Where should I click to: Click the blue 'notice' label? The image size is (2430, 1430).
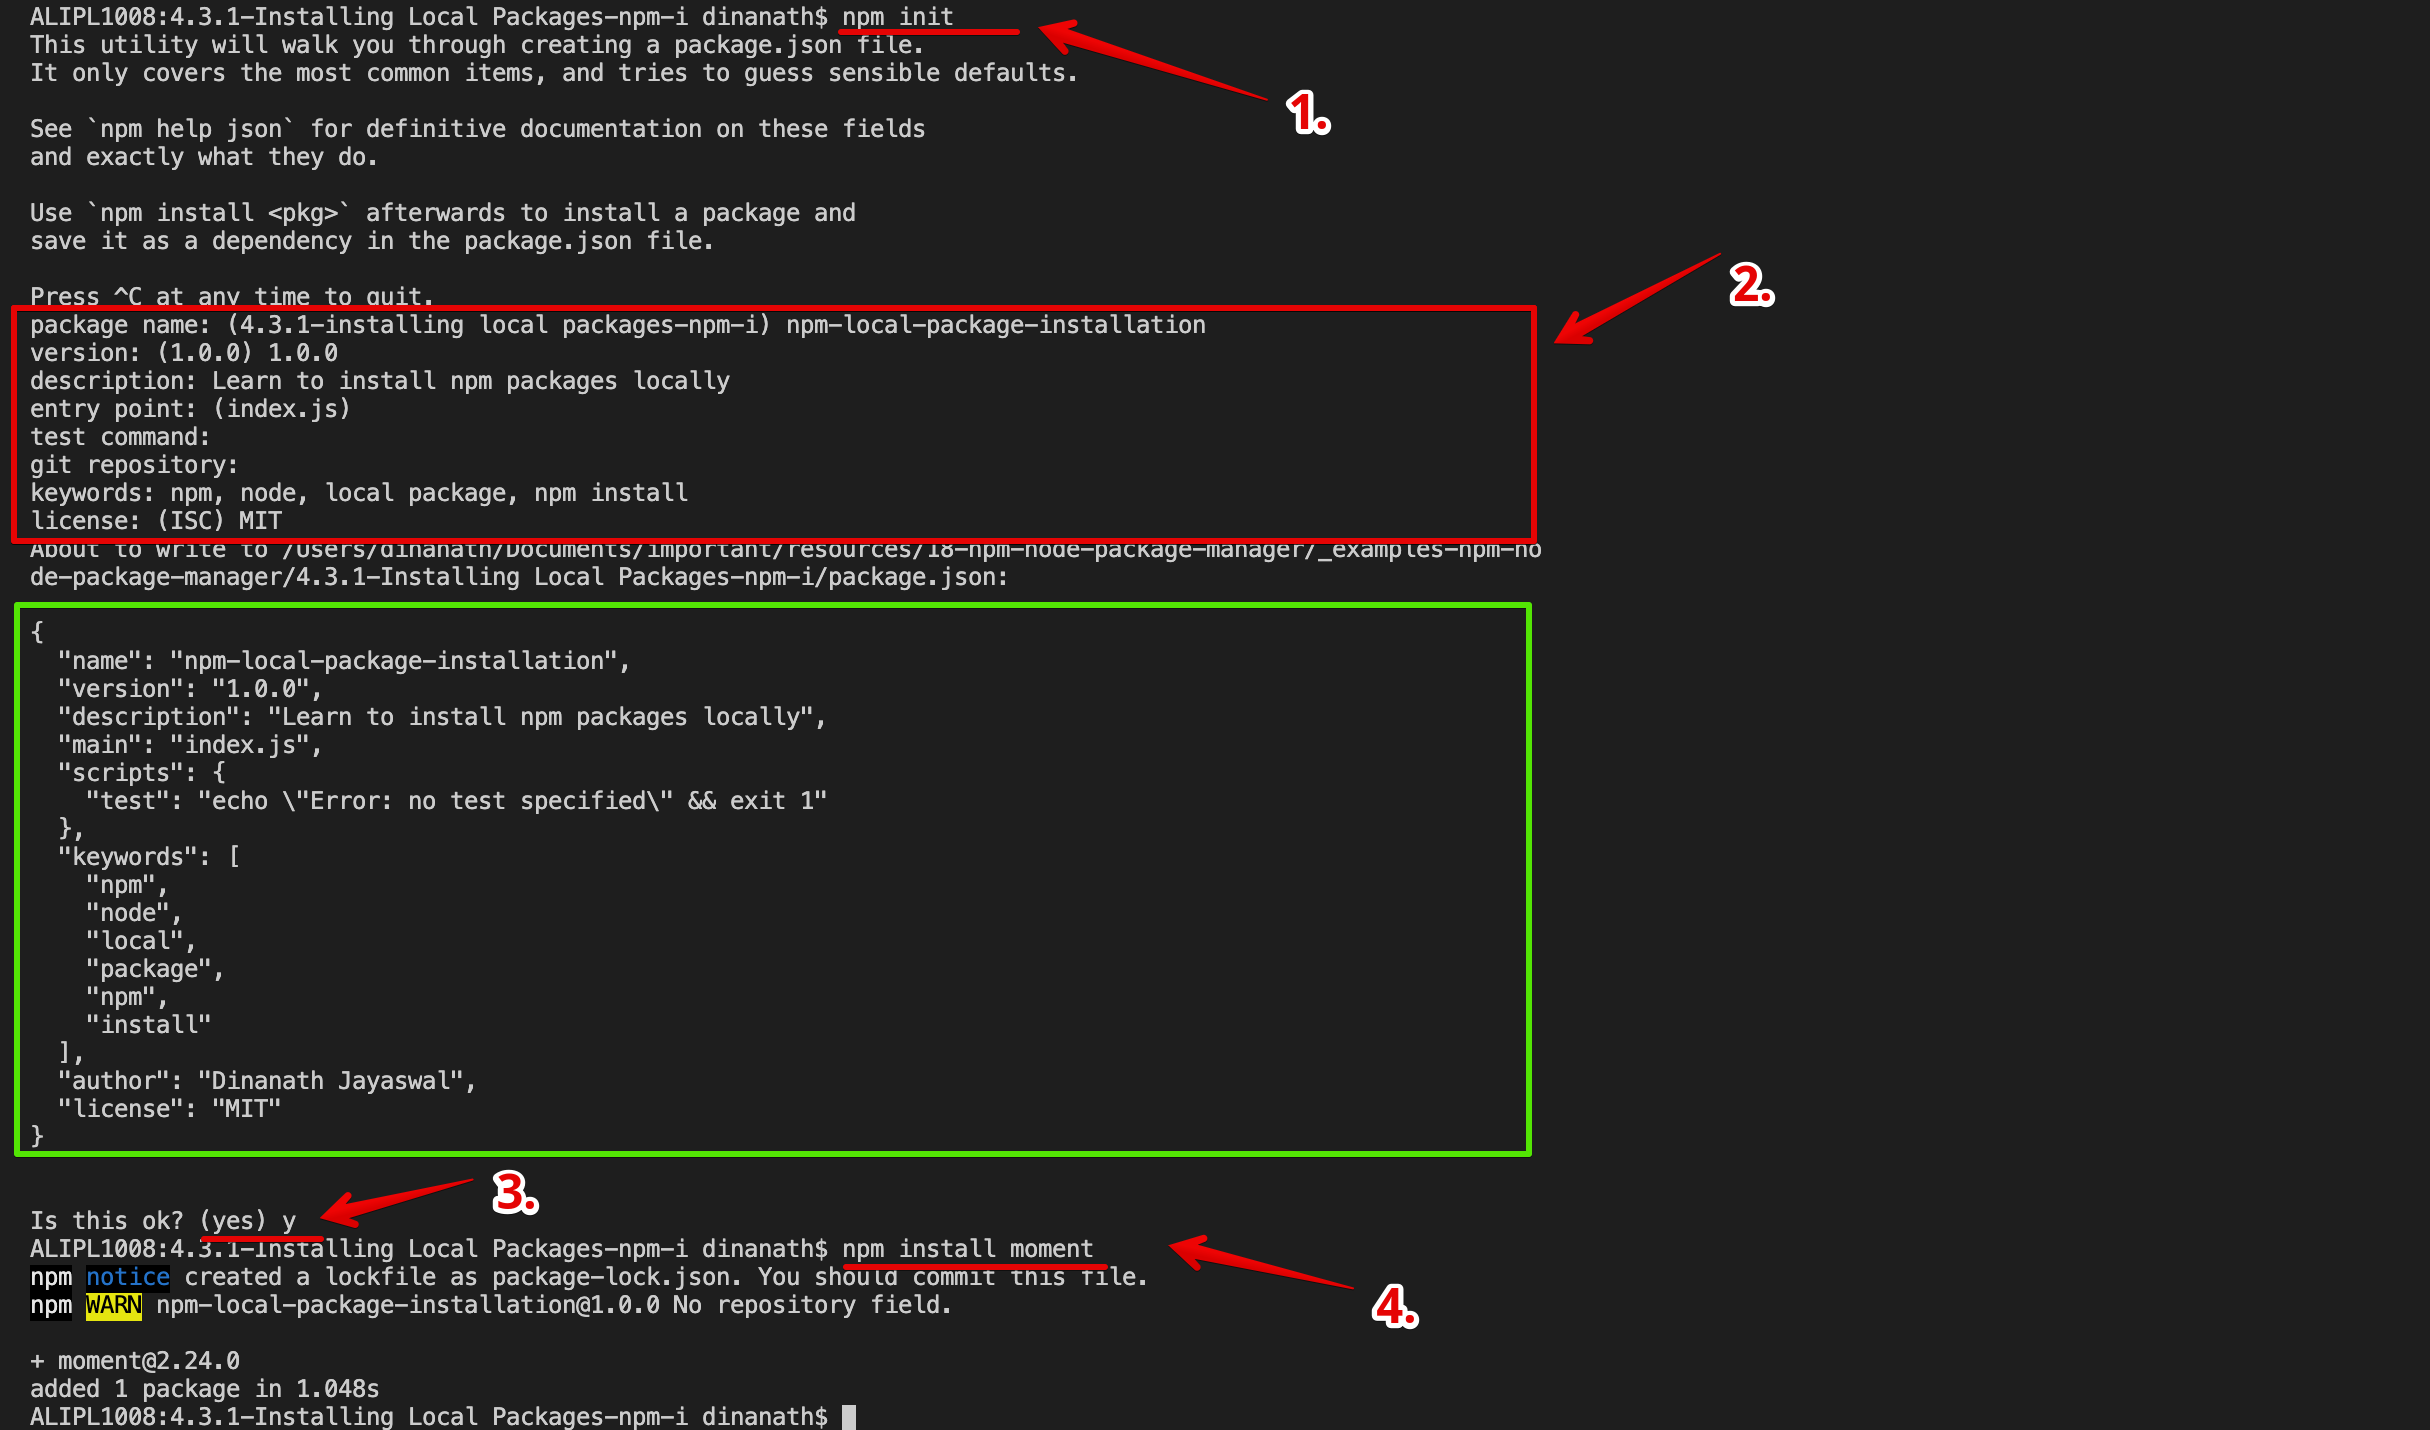pos(127,1277)
